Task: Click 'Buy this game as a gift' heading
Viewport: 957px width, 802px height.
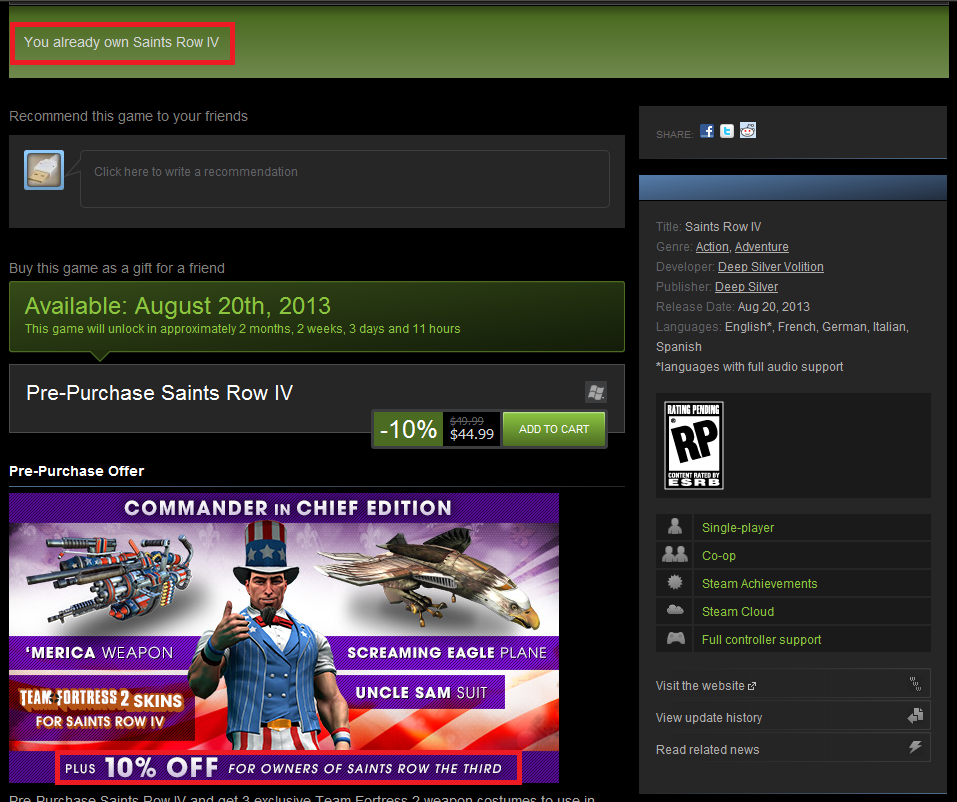Action: 117,268
